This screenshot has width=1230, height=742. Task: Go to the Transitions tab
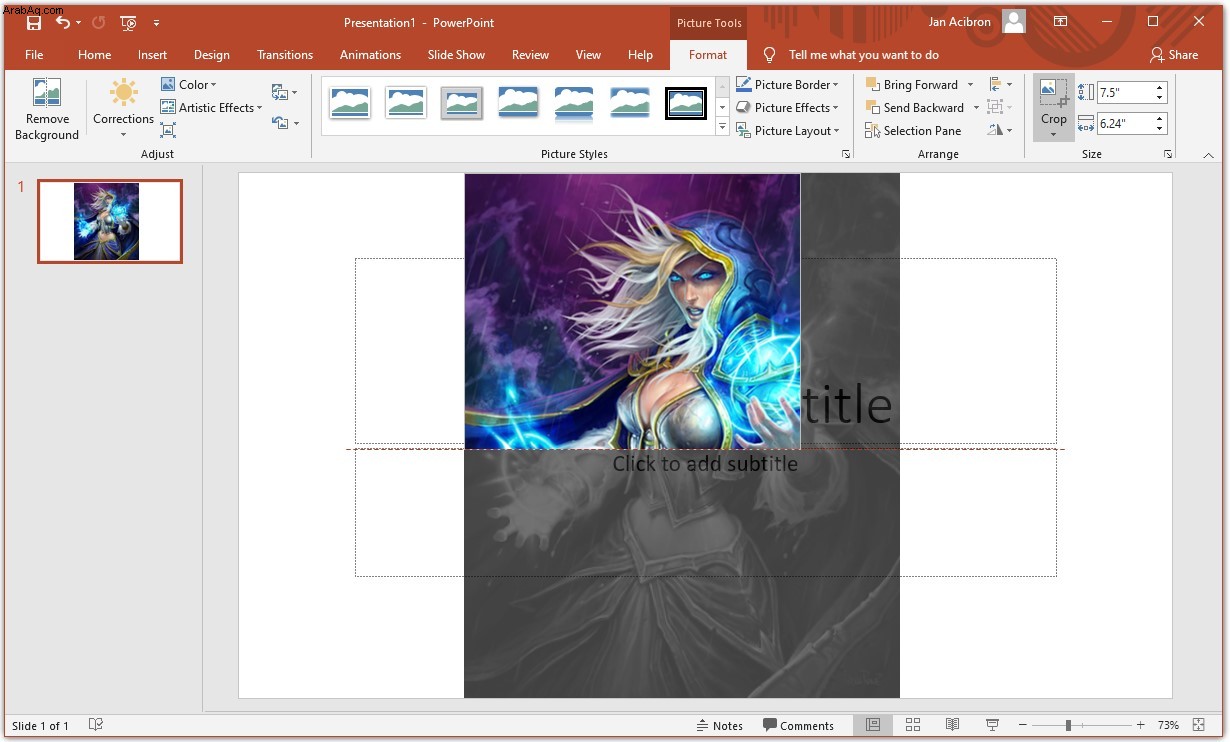click(x=285, y=55)
